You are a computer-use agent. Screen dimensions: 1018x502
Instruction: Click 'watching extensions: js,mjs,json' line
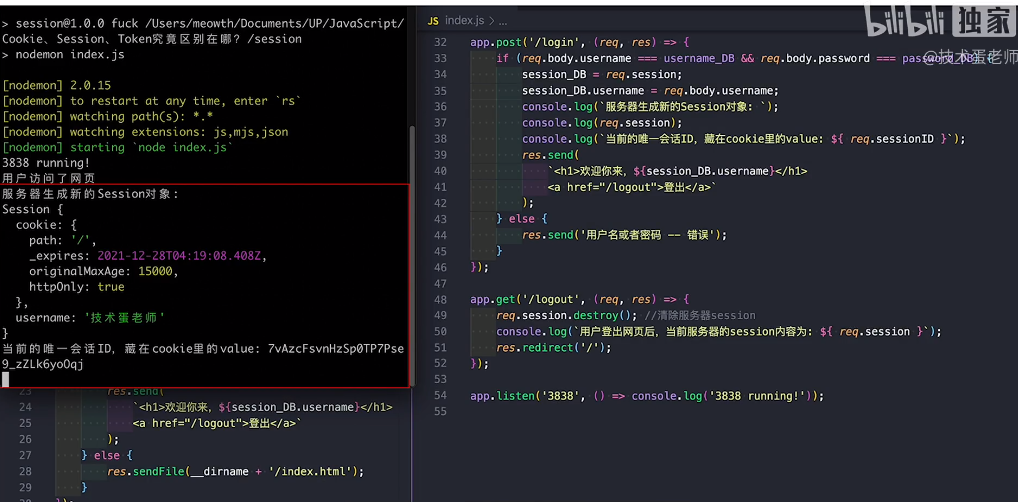(x=145, y=132)
